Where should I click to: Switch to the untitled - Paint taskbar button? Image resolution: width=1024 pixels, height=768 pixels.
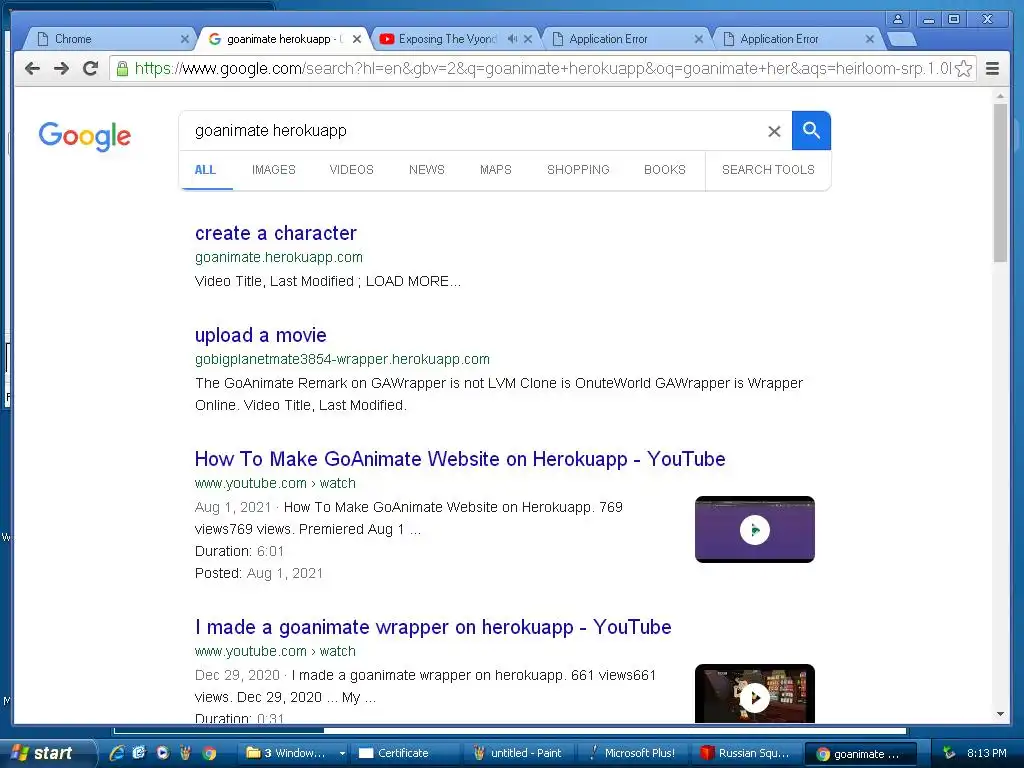click(x=517, y=753)
